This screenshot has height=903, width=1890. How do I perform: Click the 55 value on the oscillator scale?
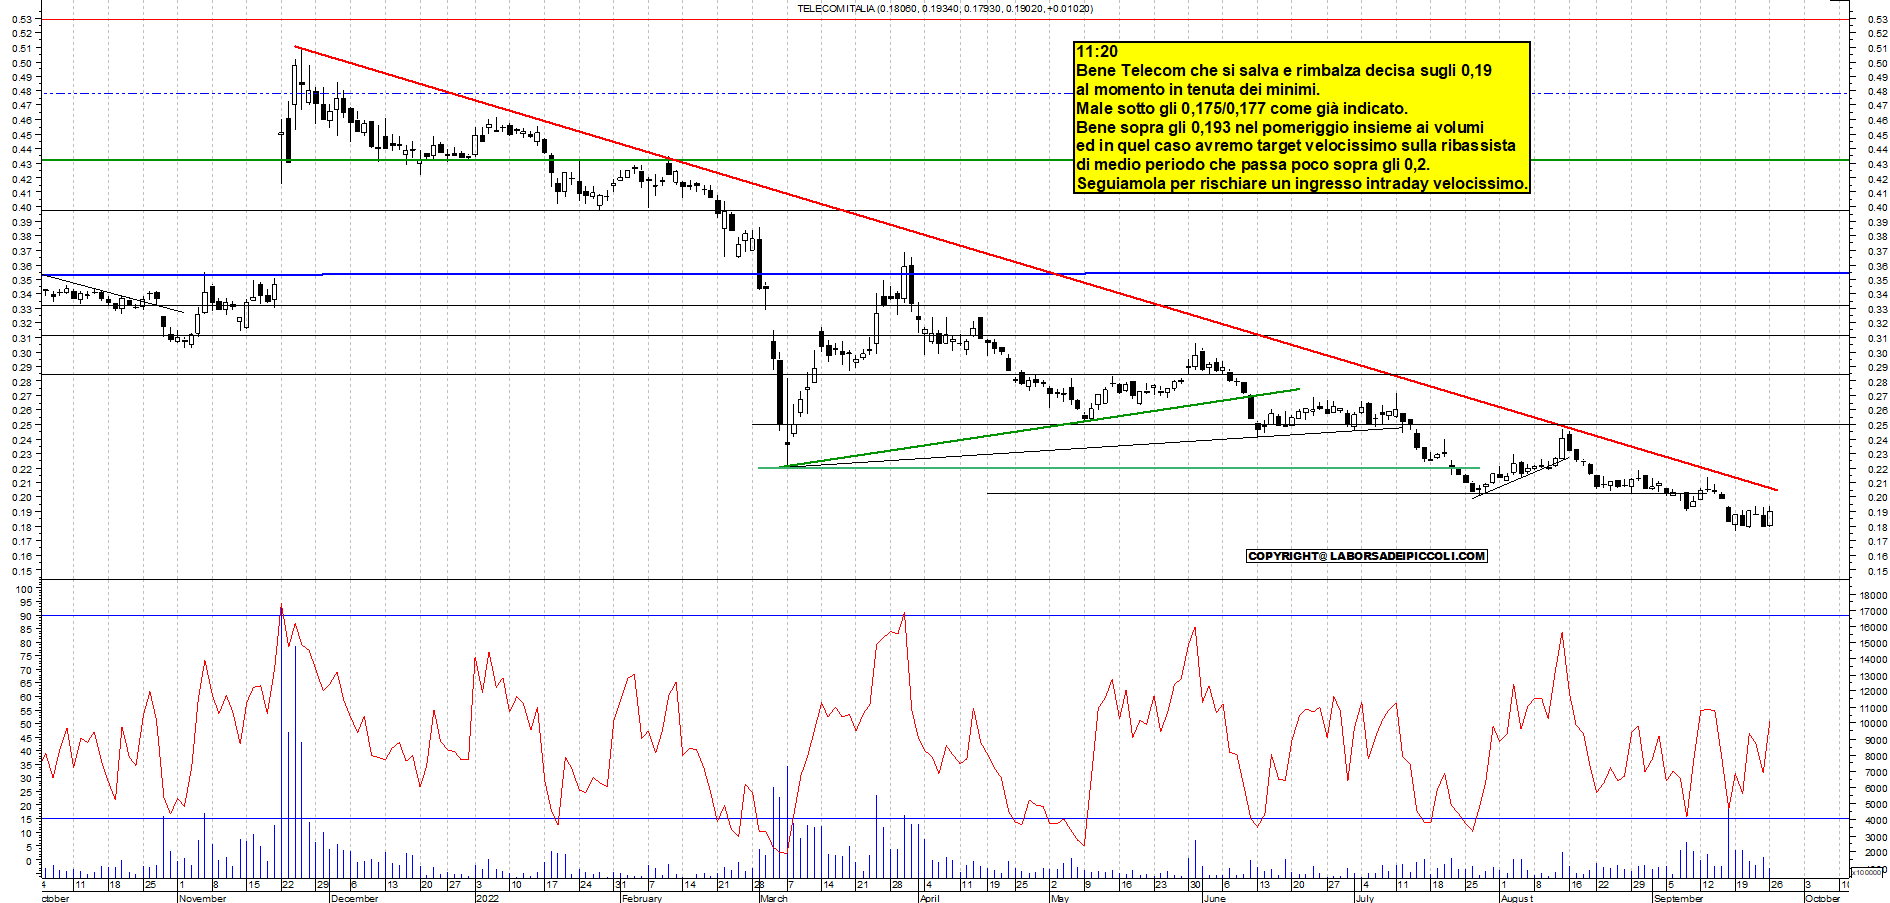pos(24,711)
